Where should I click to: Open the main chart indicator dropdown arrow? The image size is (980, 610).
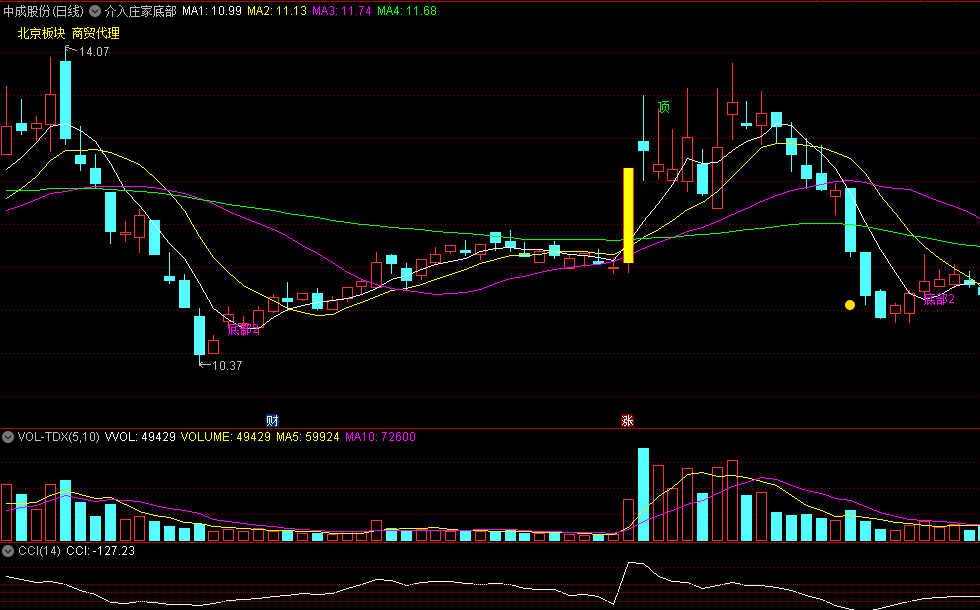point(95,11)
